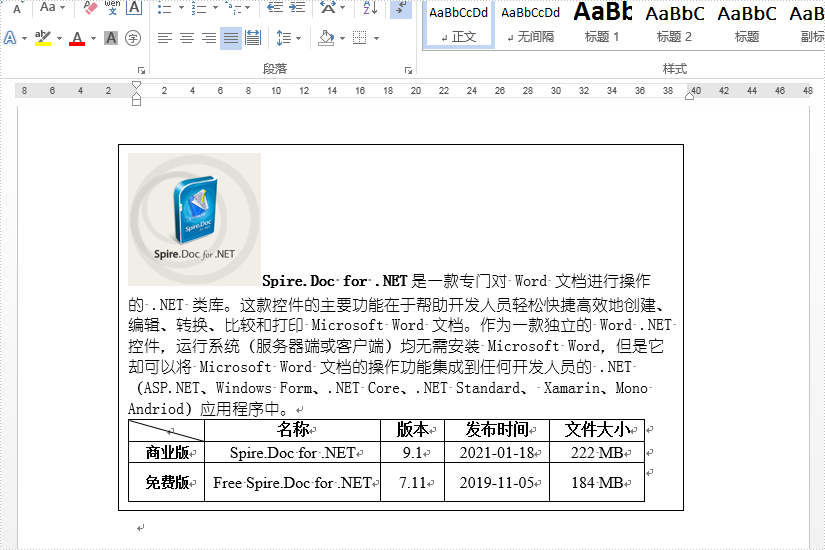Click the row label '免费版'
This screenshot has height=550, width=825.
click(167, 482)
